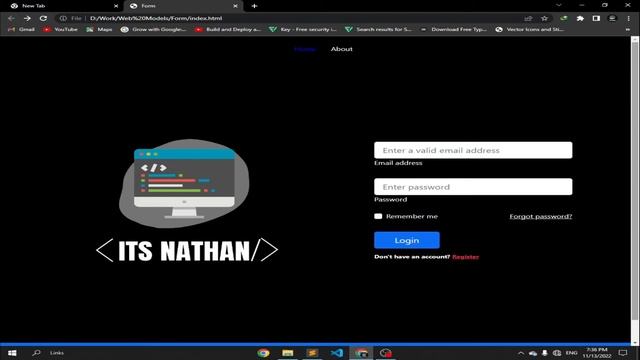Open the Key - Free security bookmark
This screenshot has width=640, height=360.
tap(302, 29)
